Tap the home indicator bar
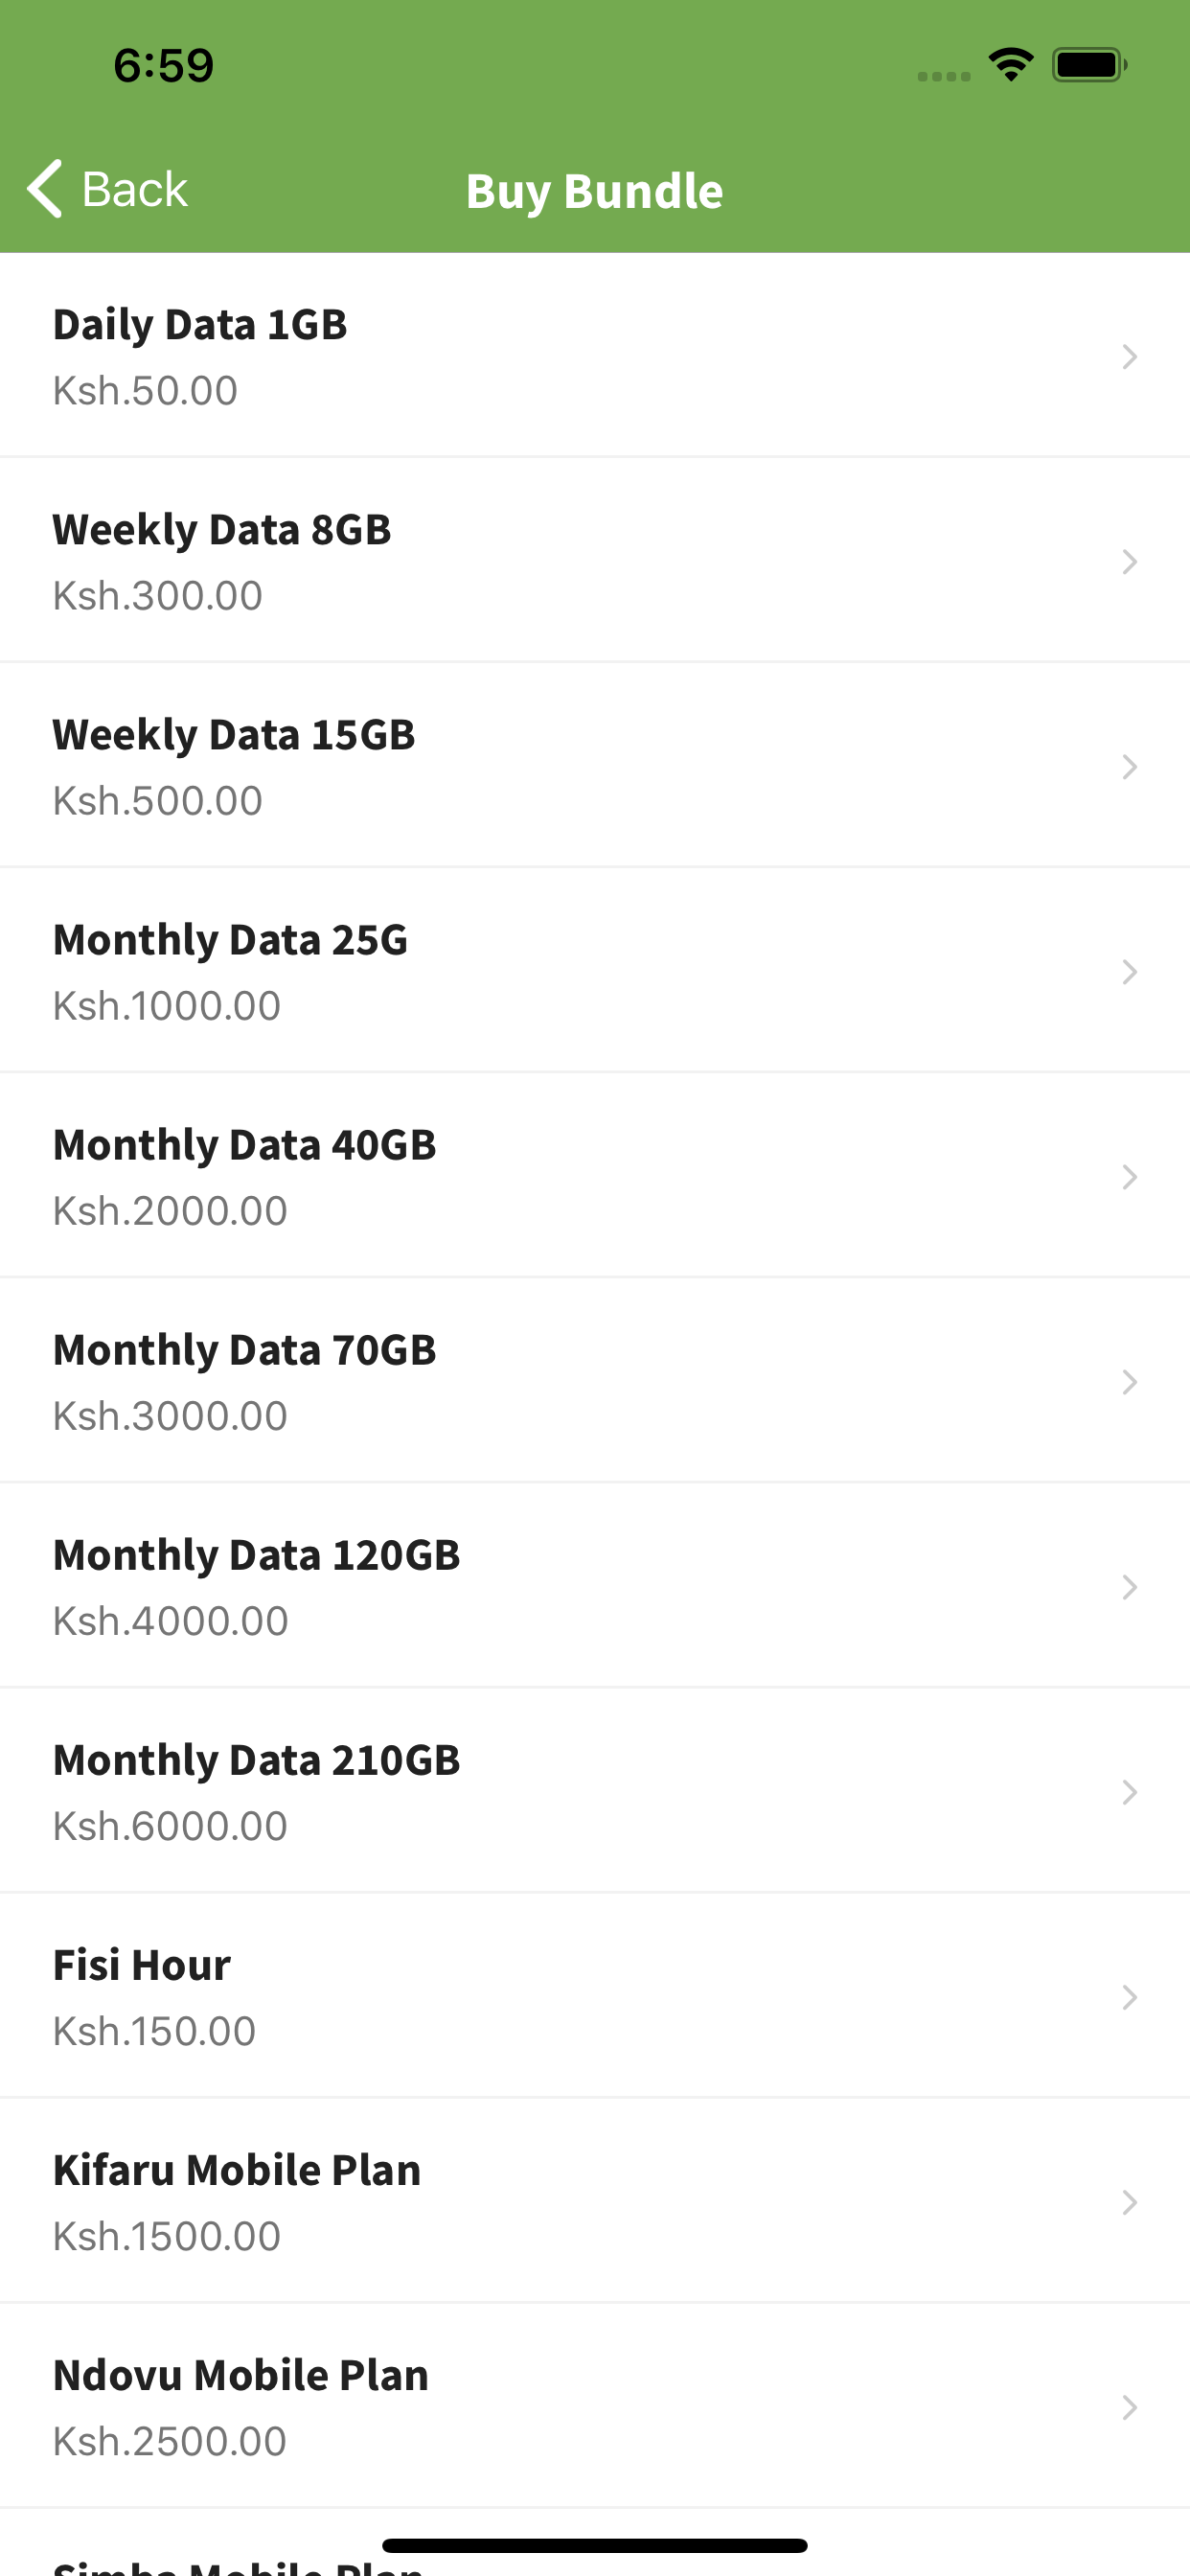Screen dimensions: 1190x2576 [x=594, y=2544]
